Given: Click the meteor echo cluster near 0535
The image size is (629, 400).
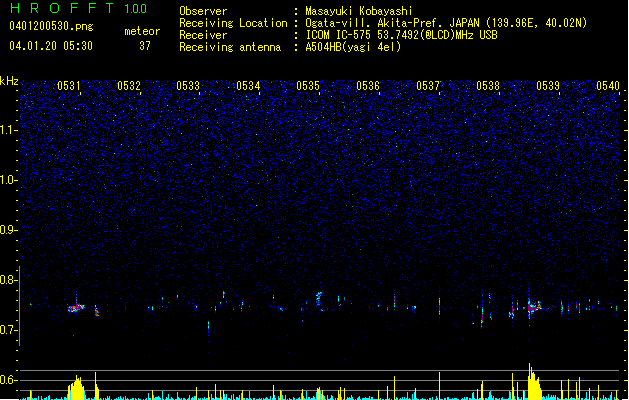Looking at the screenshot, I should [x=319, y=299].
